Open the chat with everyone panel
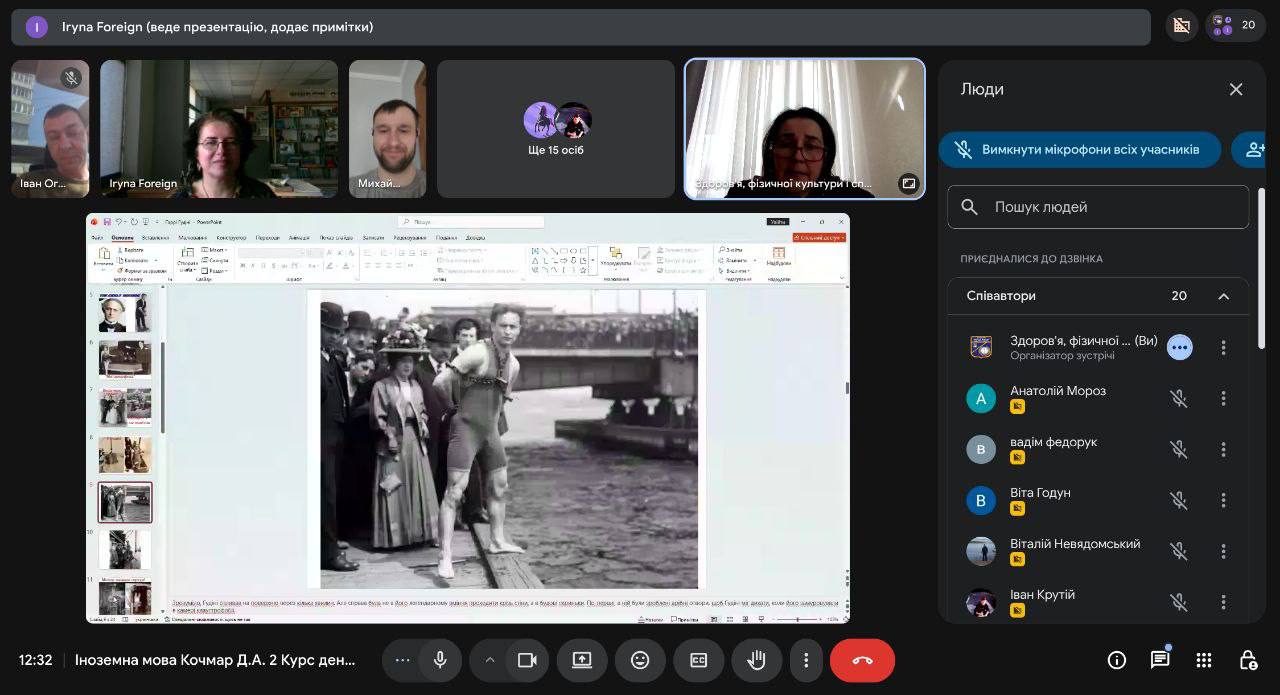This screenshot has height=695, width=1280. tap(1160, 660)
